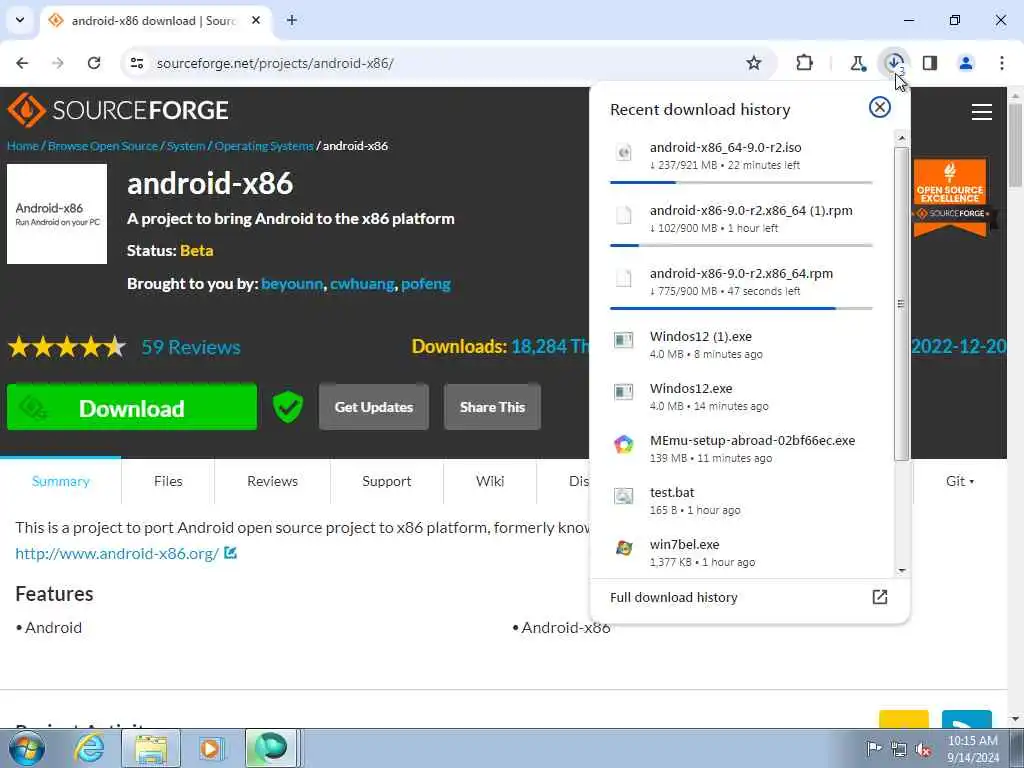Click the MEmu-setup-abroad installer icon
The image size is (1024, 768).
(624, 444)
